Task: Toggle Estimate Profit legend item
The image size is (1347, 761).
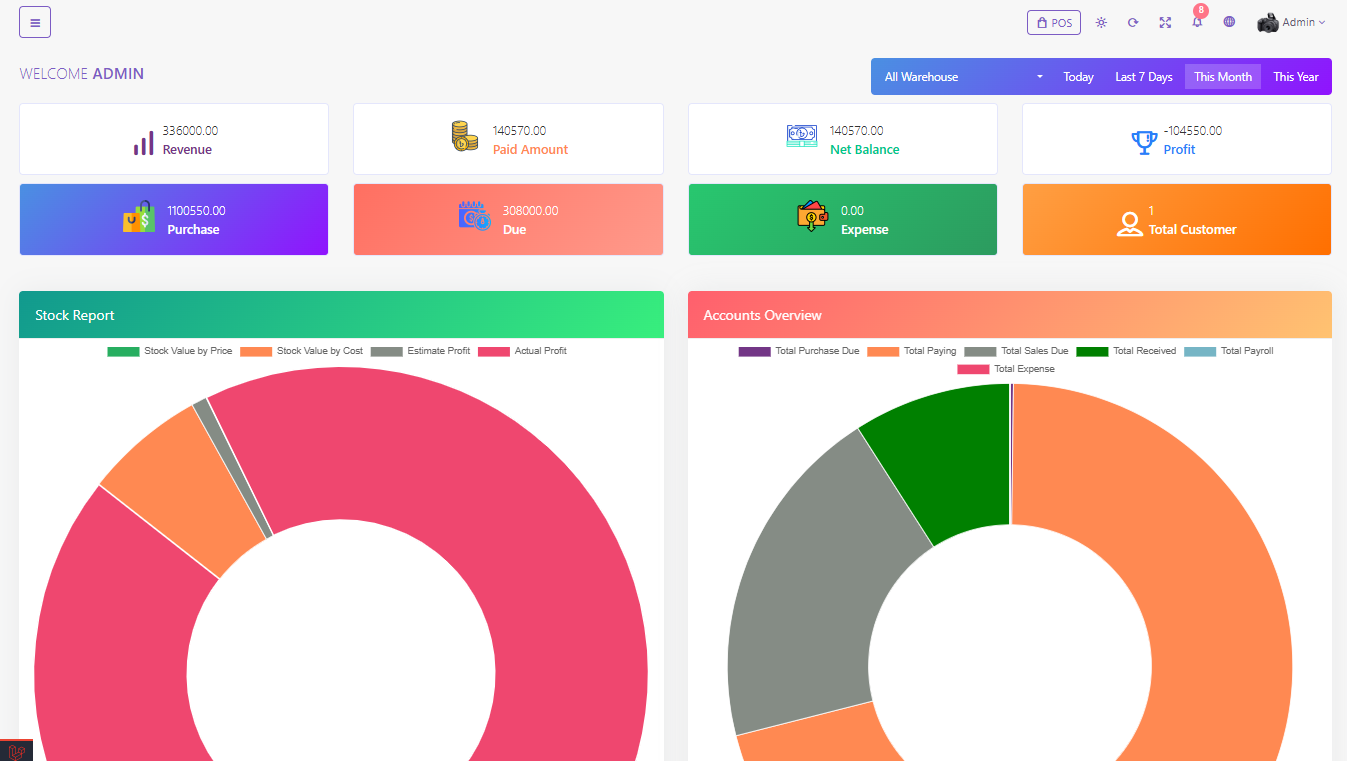Action: pyautogui.click(x=422, y=351)
